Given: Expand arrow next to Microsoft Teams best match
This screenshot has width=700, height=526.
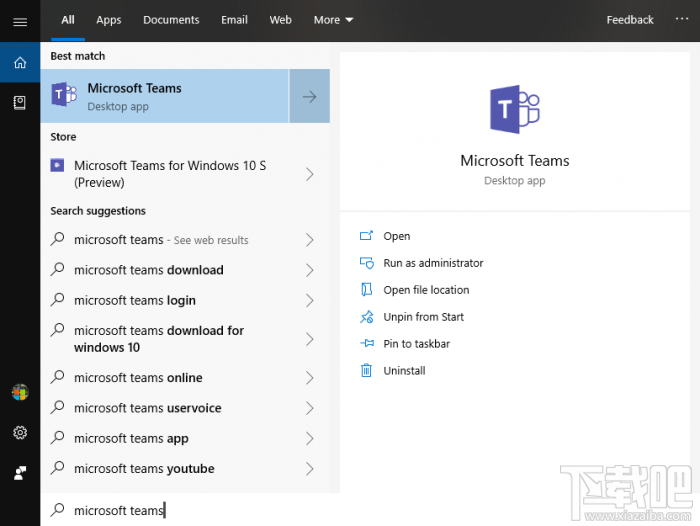Looking at the screenshot, I should 309,96.
